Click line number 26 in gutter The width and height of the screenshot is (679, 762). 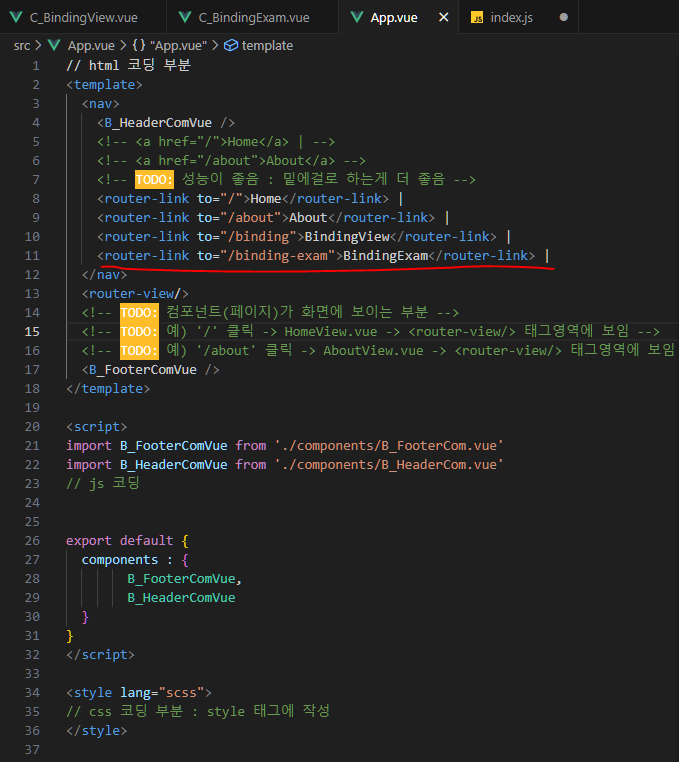(x=32, y=540)
